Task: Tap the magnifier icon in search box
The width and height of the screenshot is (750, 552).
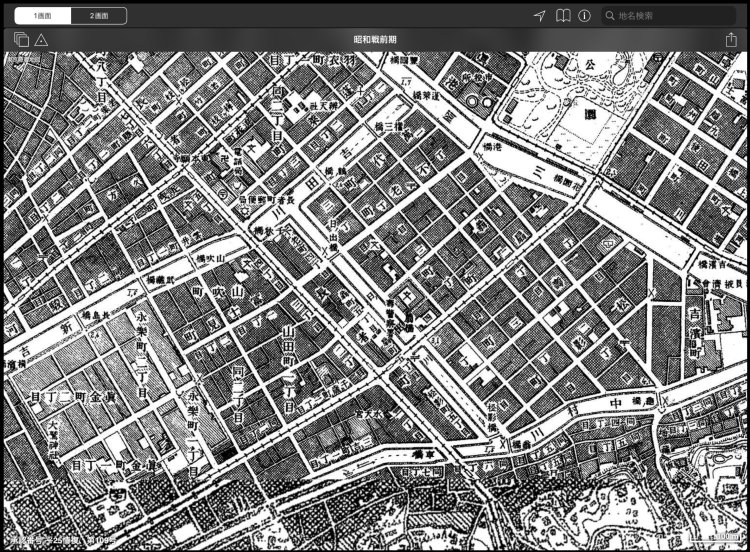Action: click(x=608, y=16)
